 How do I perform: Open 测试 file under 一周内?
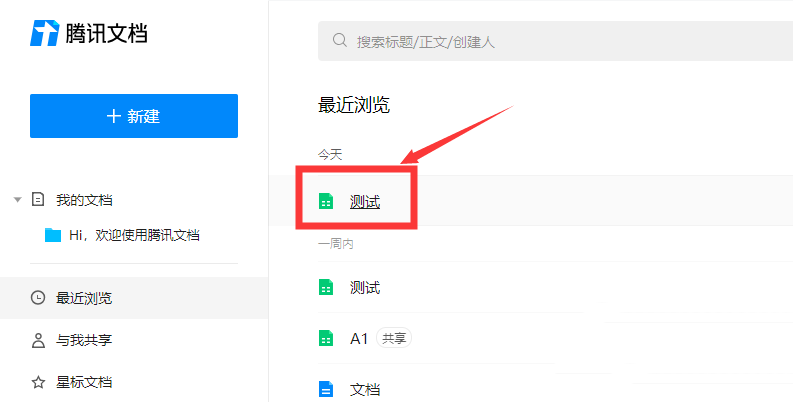[x=365, y=288]
